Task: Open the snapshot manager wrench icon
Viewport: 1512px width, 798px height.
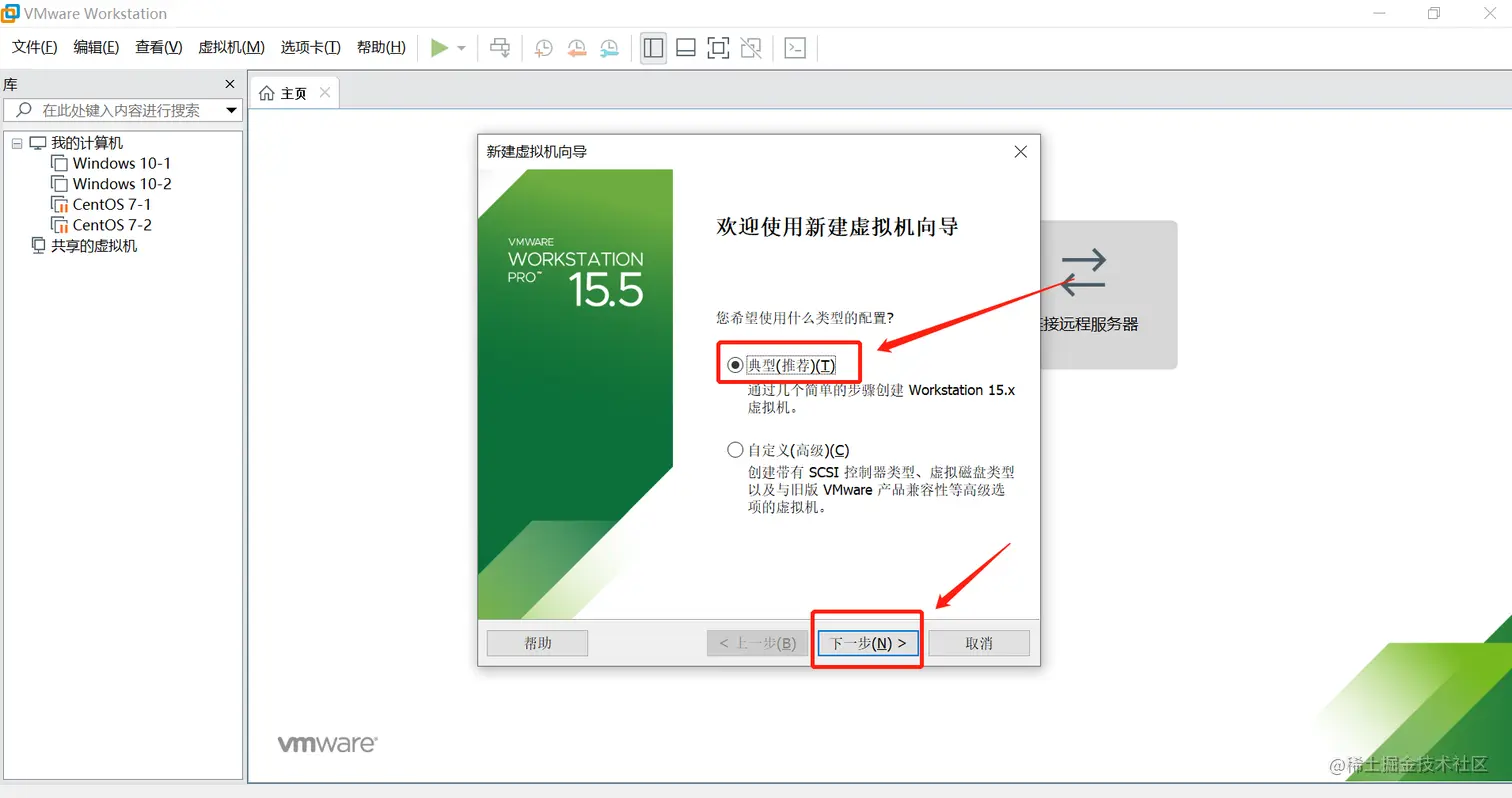Action: [x=609, y=47]
